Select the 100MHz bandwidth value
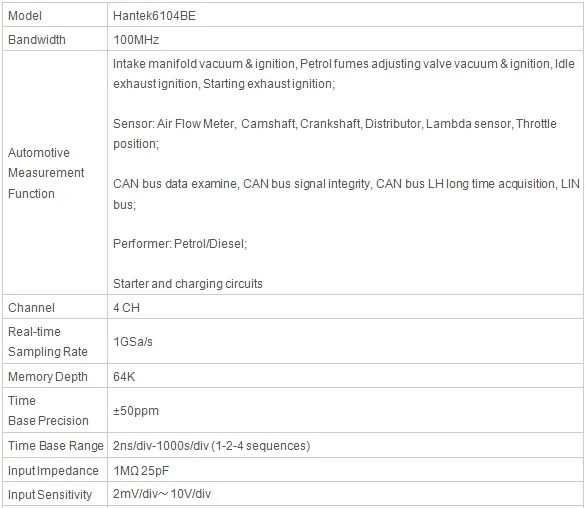 136,40
